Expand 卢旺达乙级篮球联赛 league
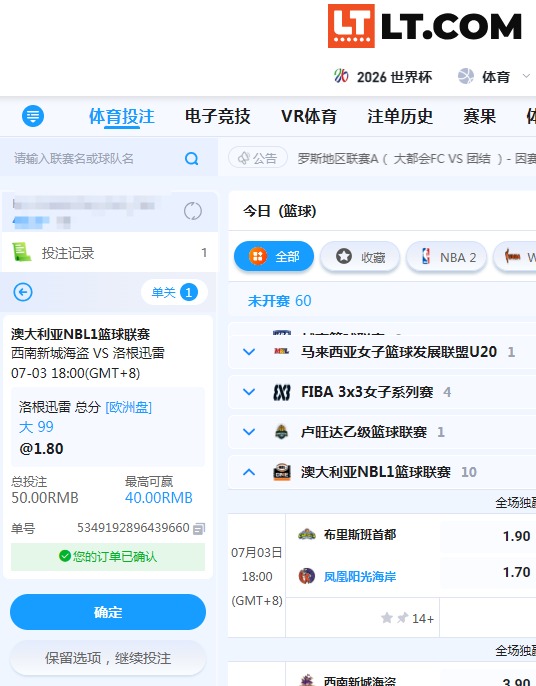Image resolution: width=536 pixels, height=686 pixels. tap(249, 432)
